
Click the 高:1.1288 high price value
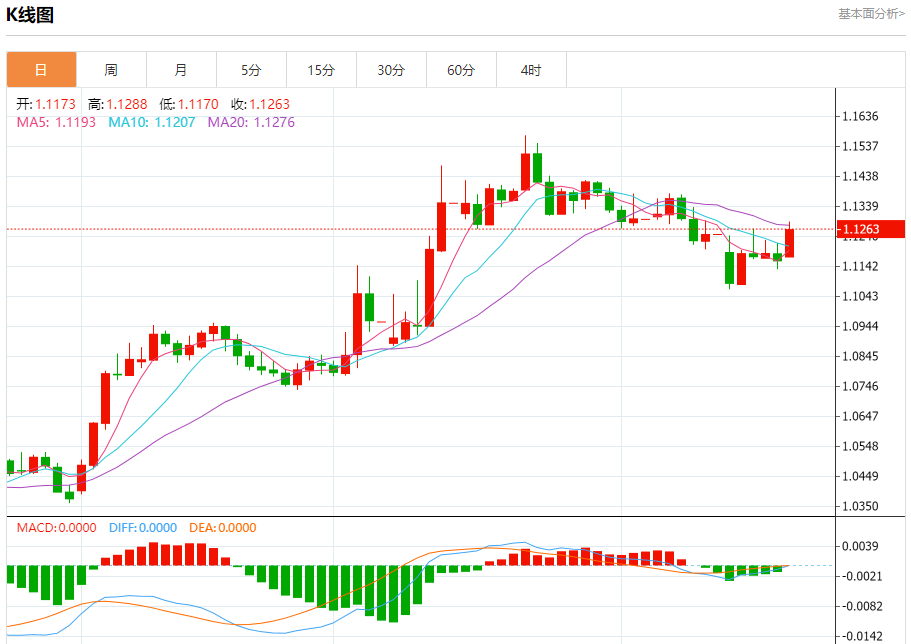click(x=117, y=104)
